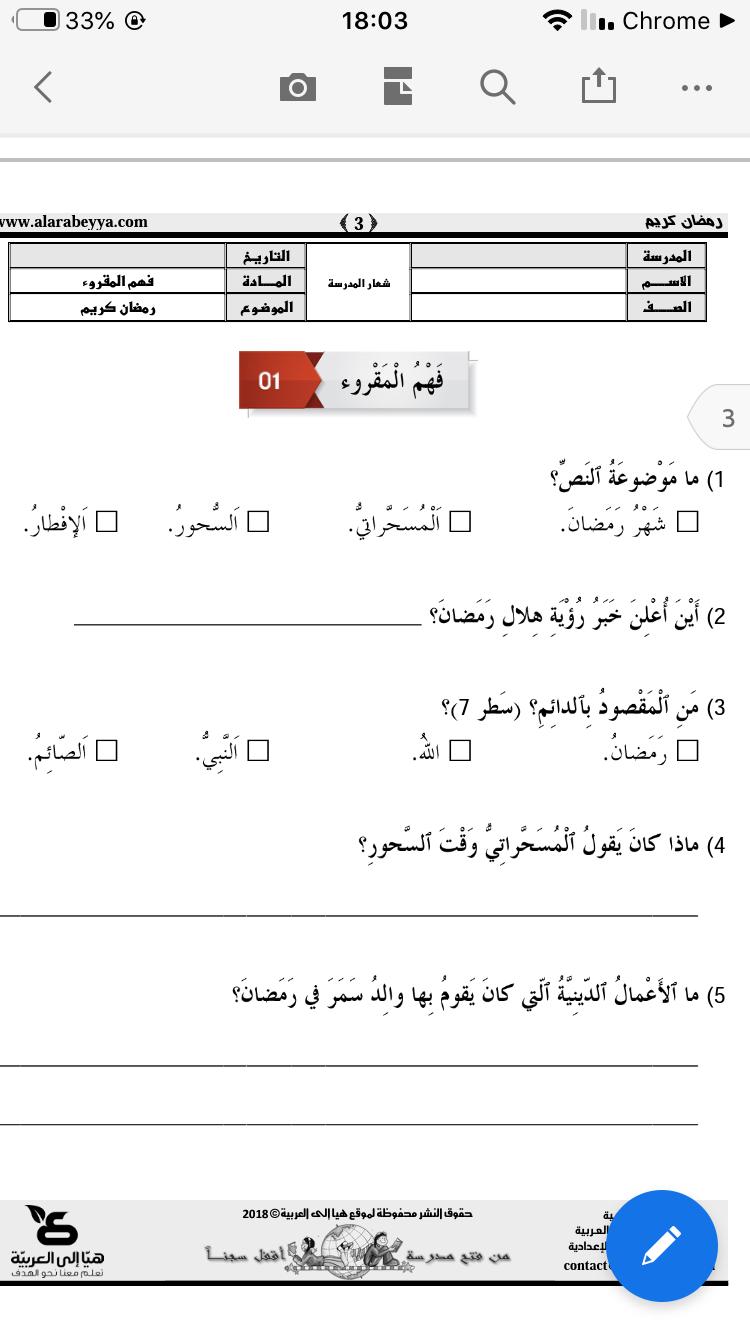Image resolution: width=750 pixels, height=1334 pixels.
Task: Tap the www.alarabeyya.com link in the header
Action: (74, 222)
